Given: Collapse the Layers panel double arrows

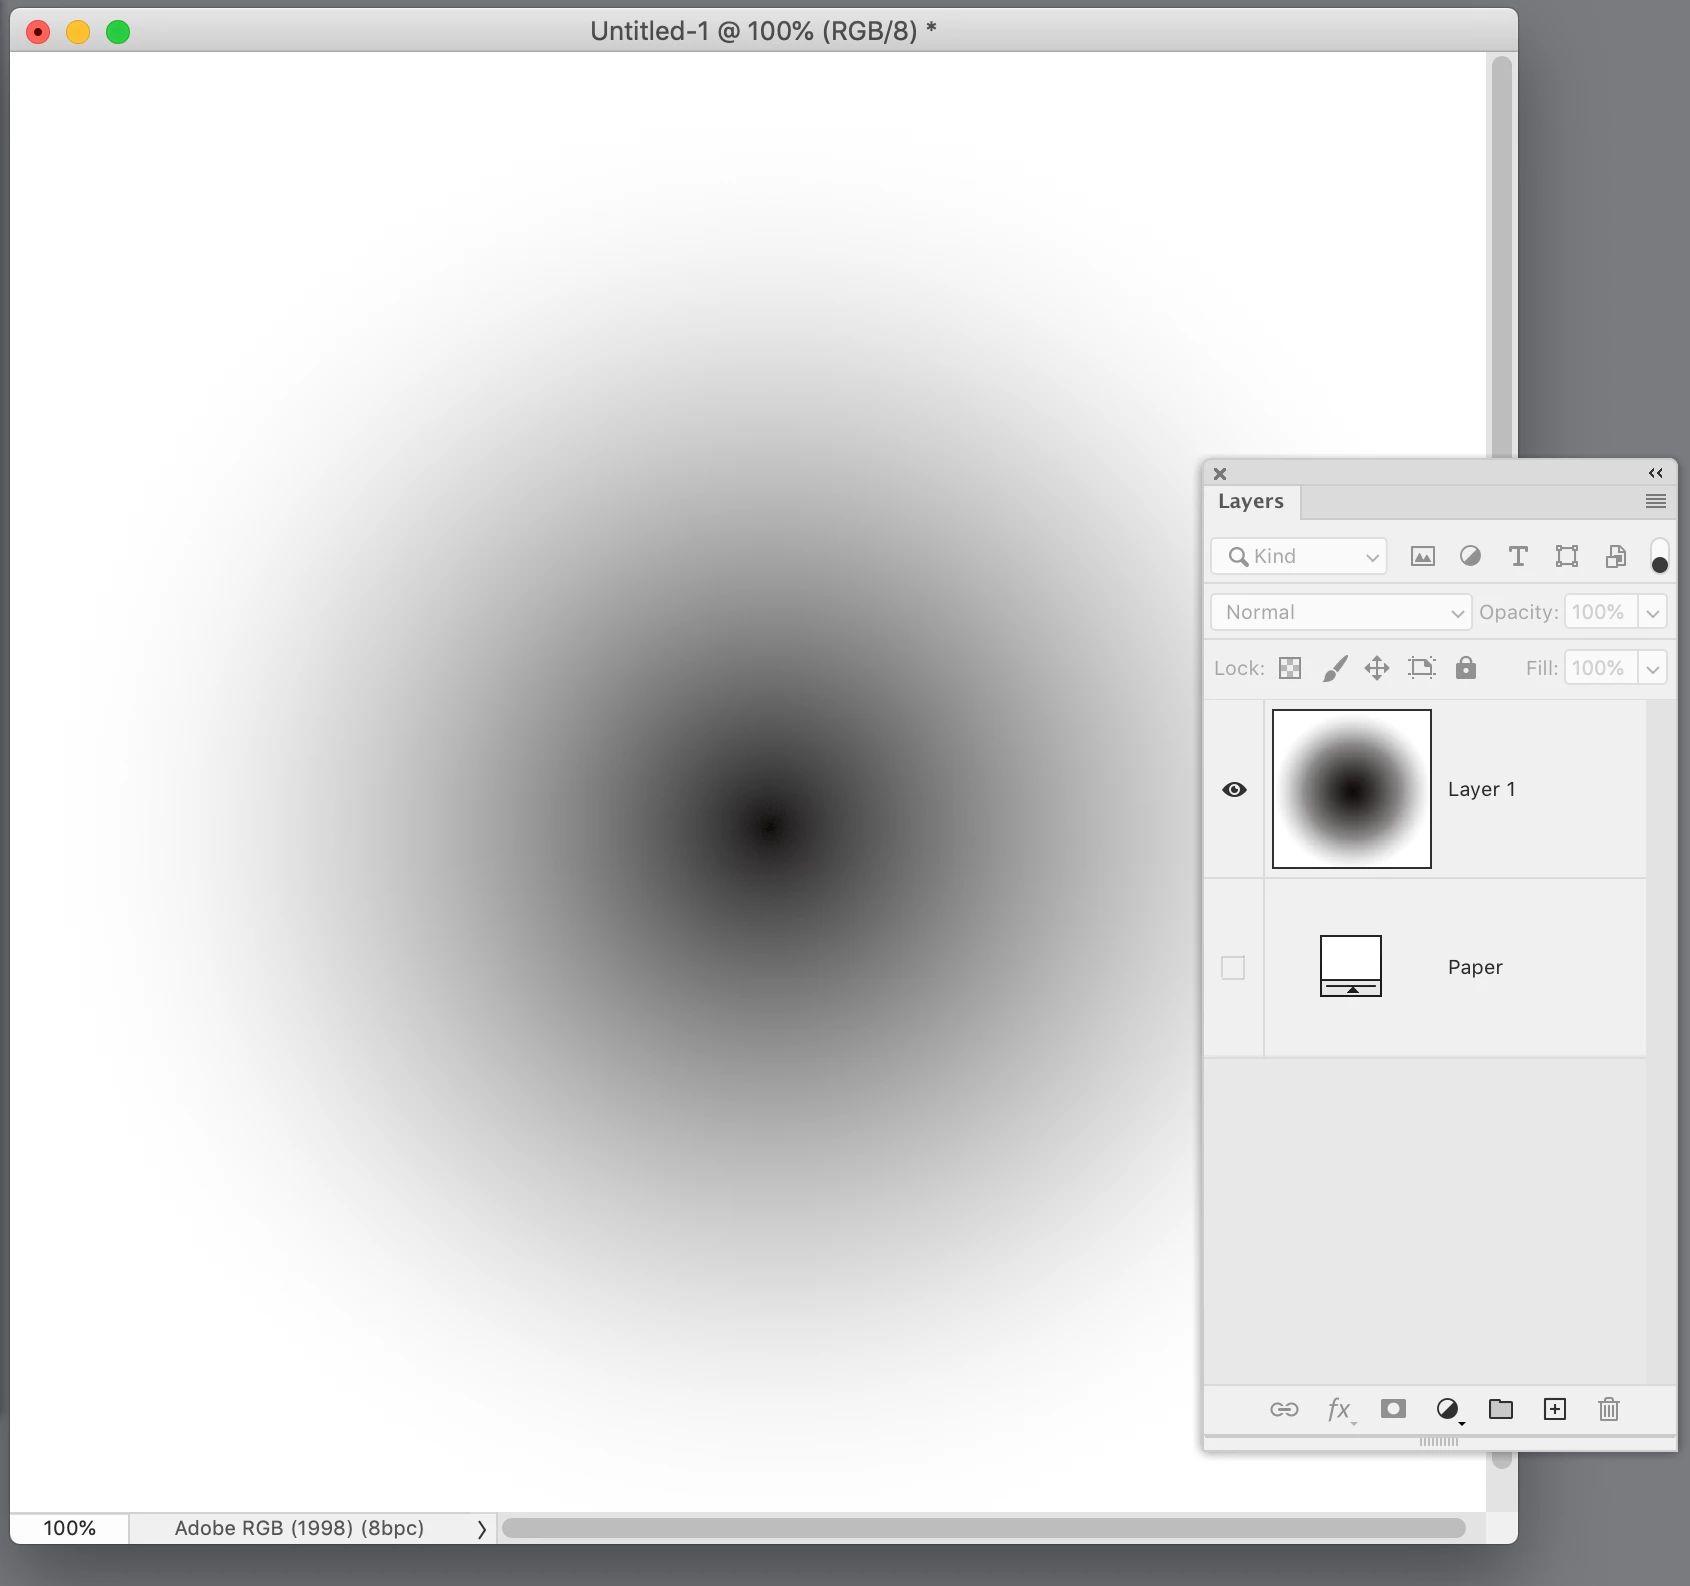Looking at the screenshot, I should point(1656,473).
